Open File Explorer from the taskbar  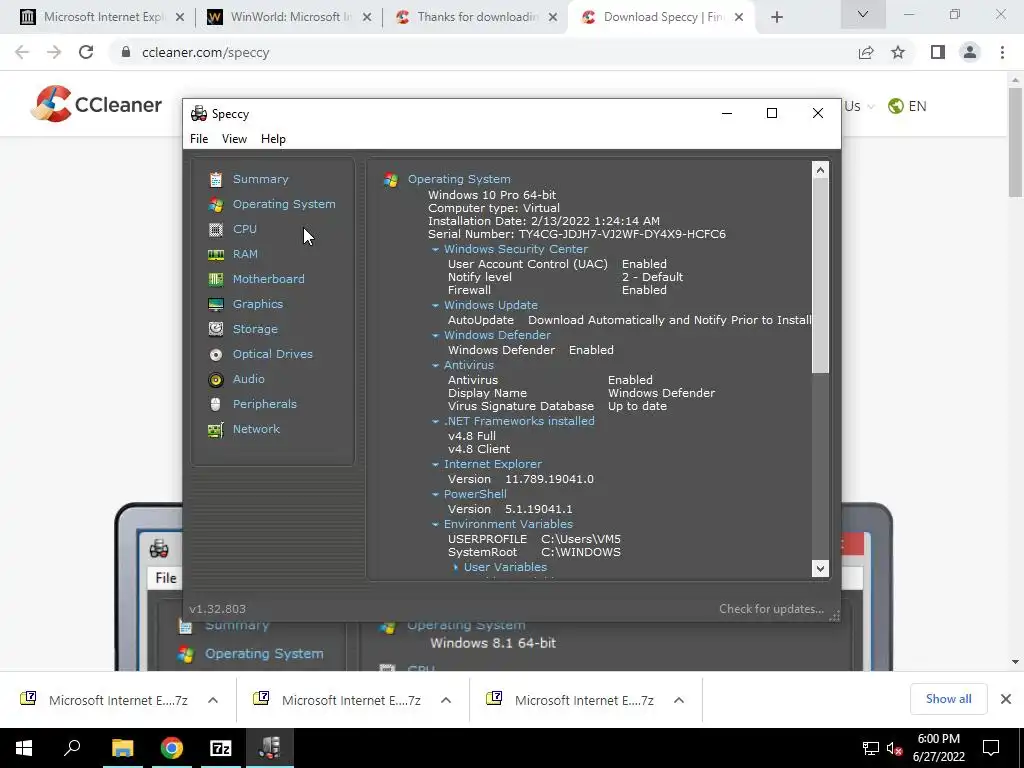[x=122, y=748]
